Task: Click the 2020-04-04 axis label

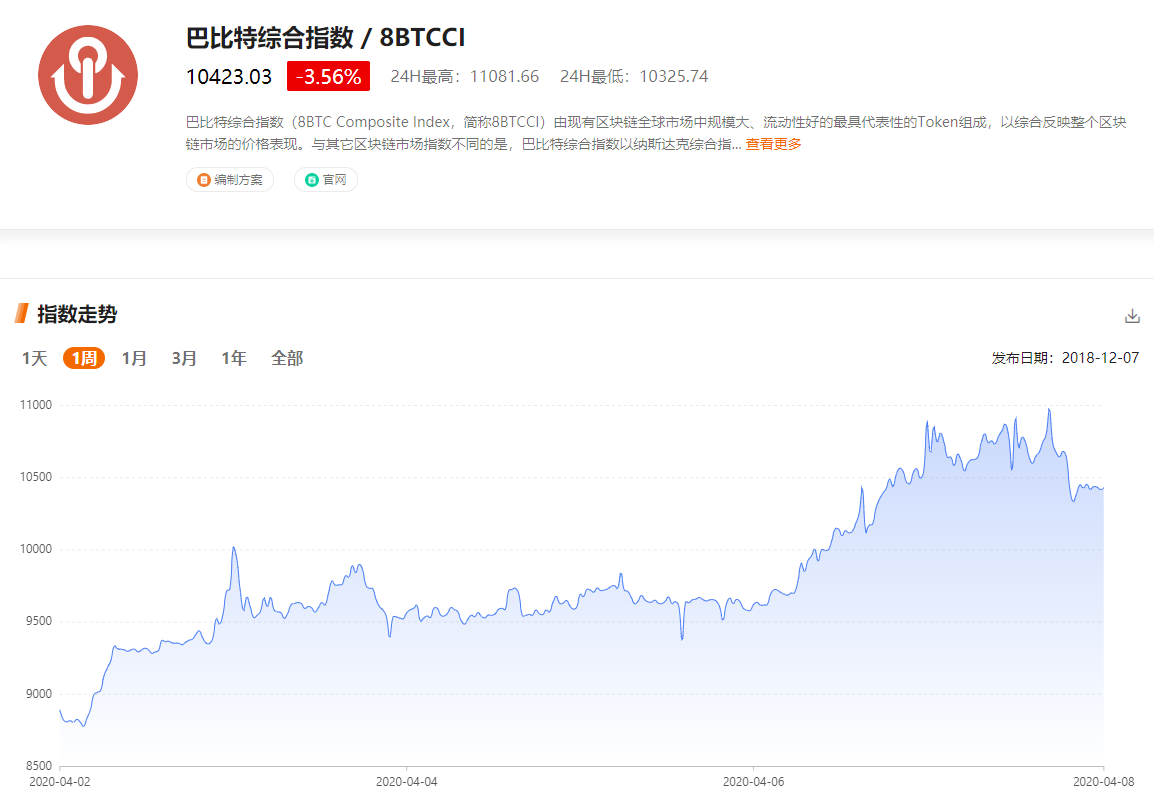Action: coord(406,782)
